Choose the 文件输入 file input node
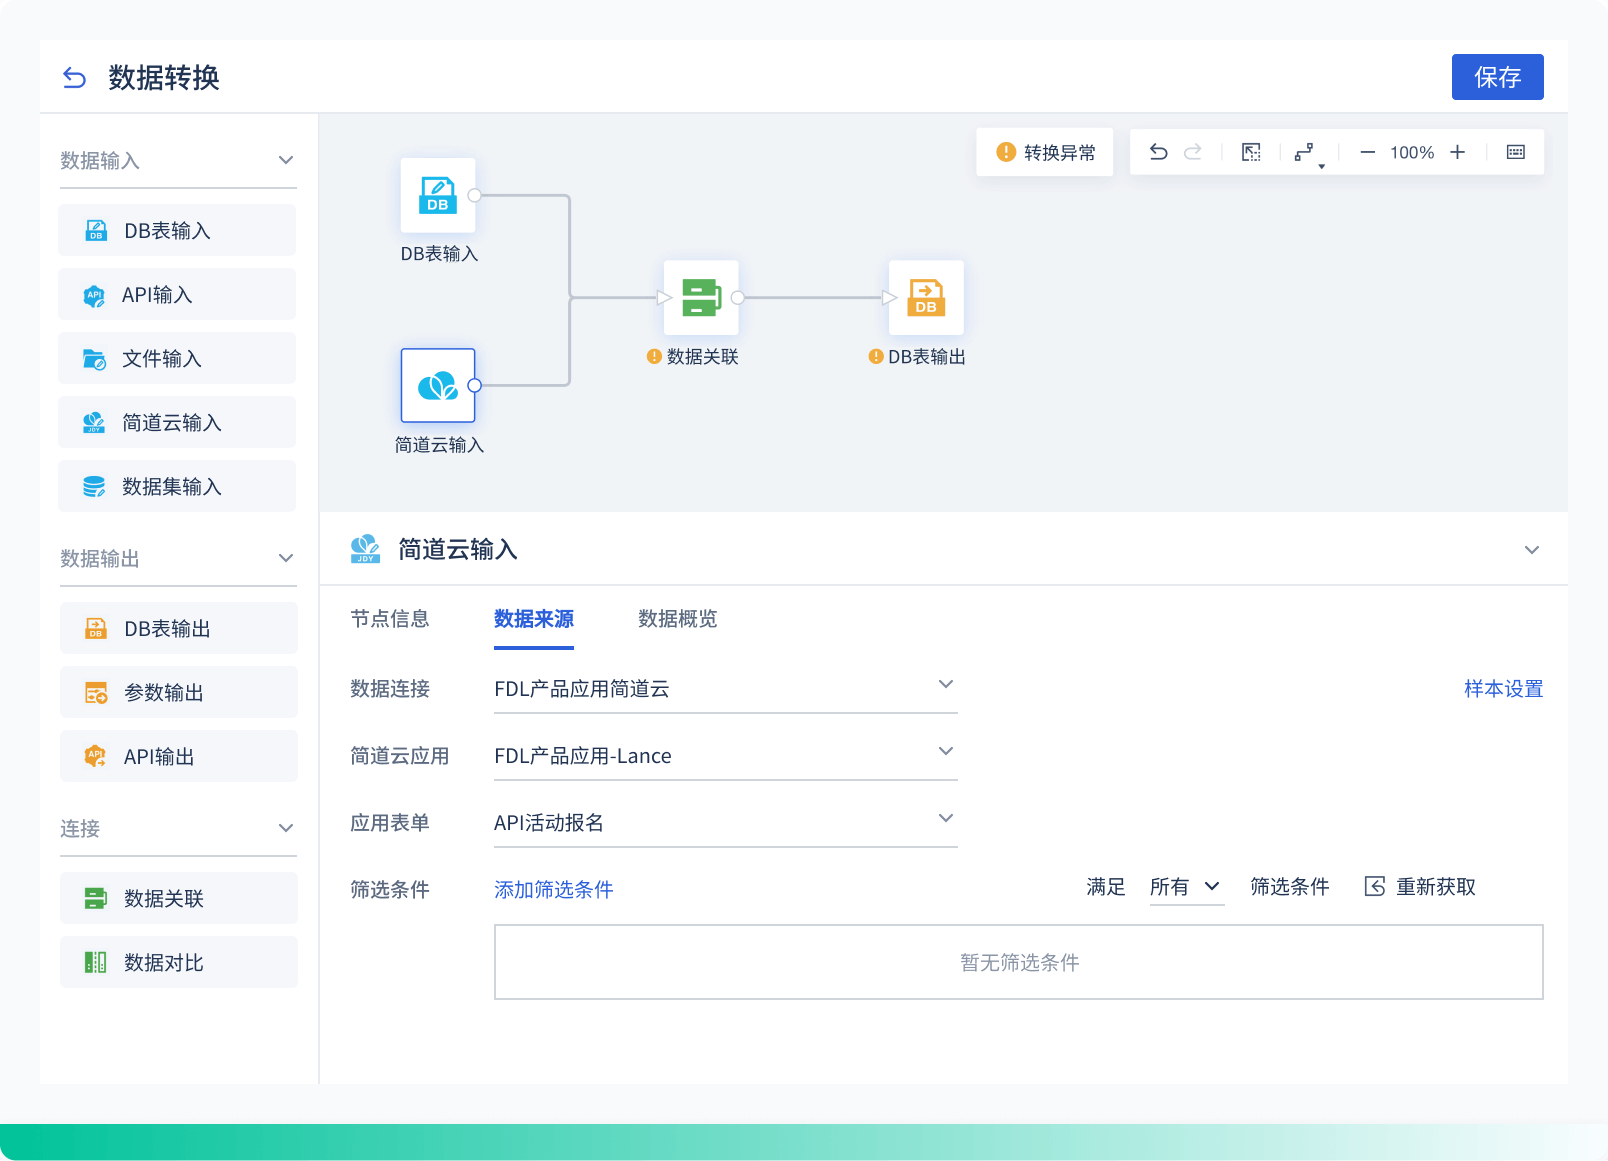 tap(176, 357)
